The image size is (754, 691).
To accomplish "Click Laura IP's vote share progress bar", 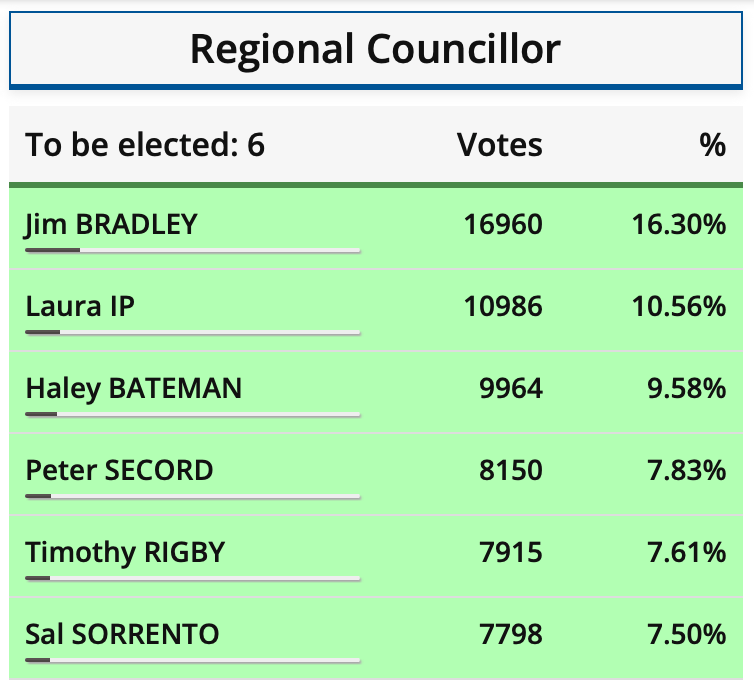I will pos(192,332).
